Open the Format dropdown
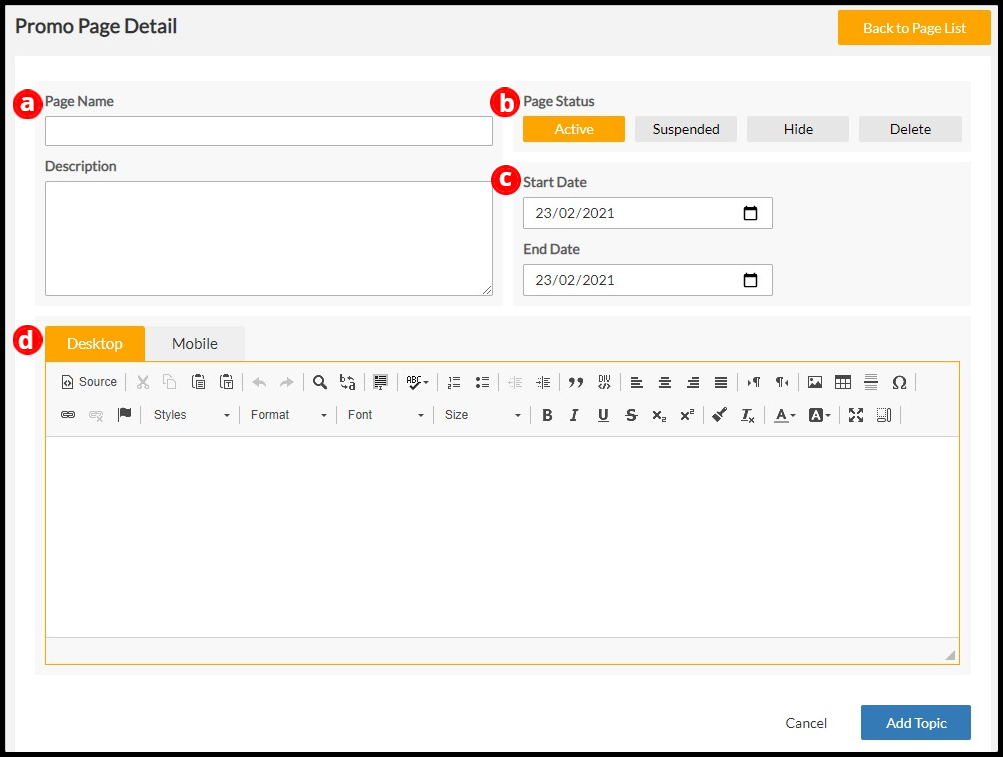1003x757 pixels. [288, 415]
